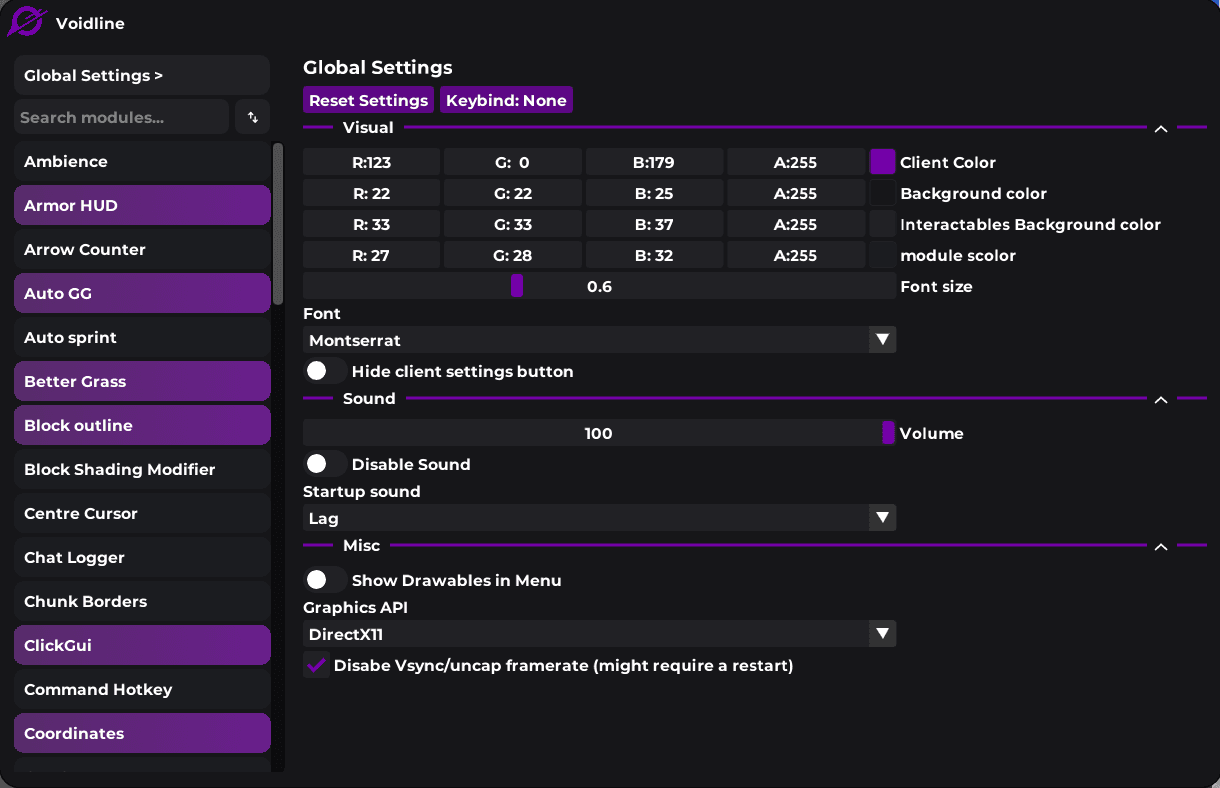Toggle Hide client settings button switch
Screen dimensions: 1220x788
pos(325,371)
